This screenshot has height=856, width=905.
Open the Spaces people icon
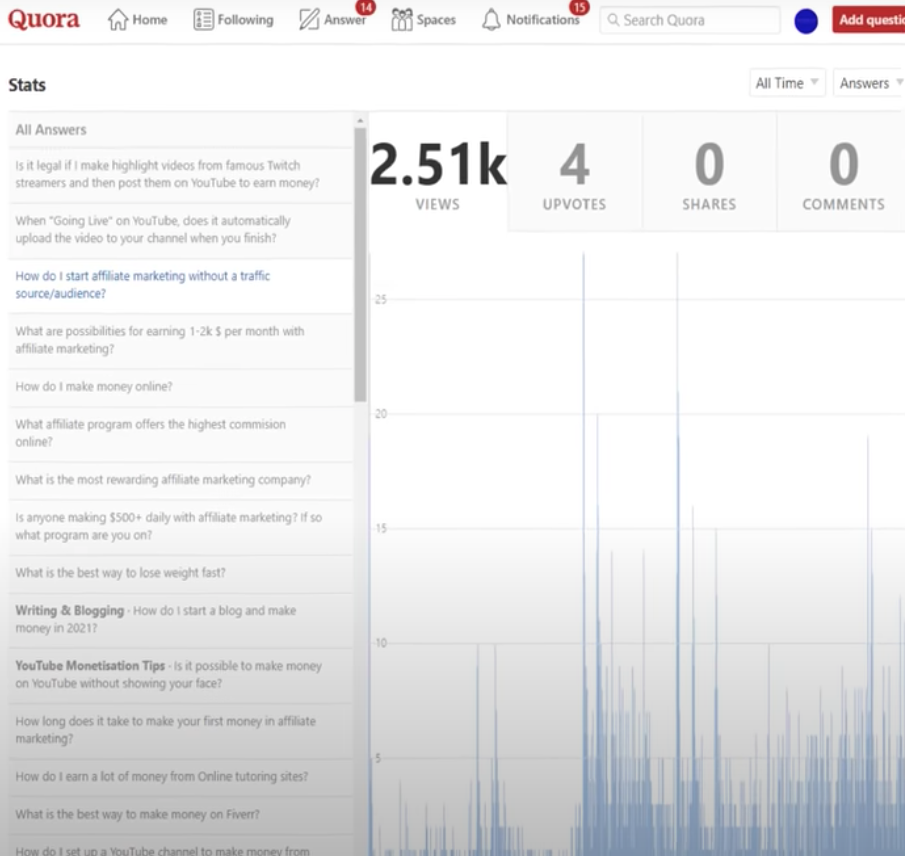pyautogui.click(x=402, y=20)
